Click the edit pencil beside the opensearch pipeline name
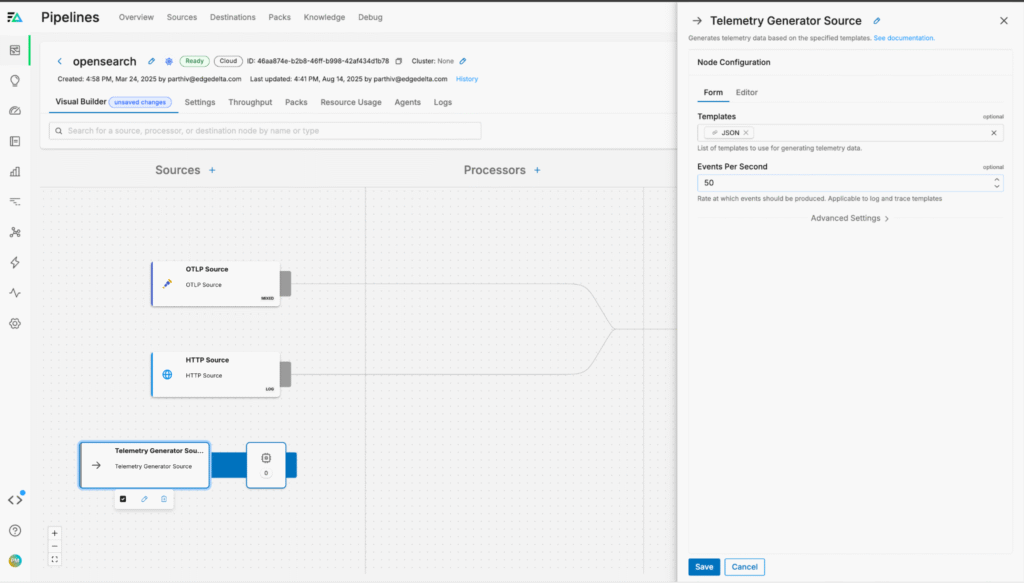The height and width of the screenshot is (583, 1024). click(152, 61)
